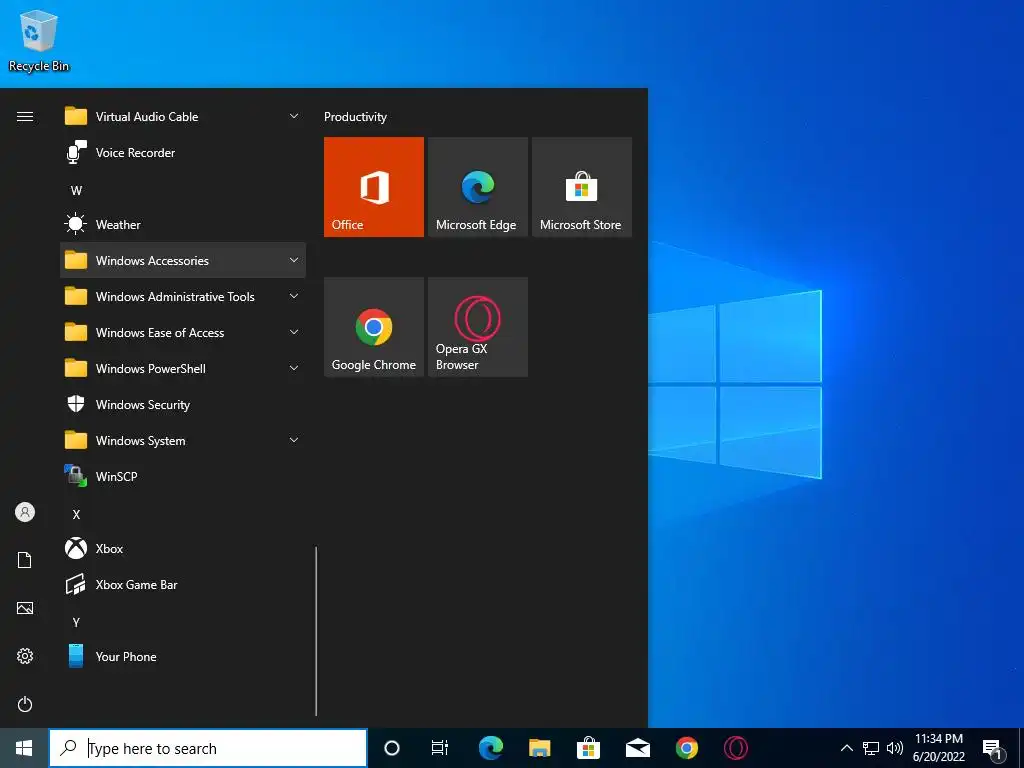Show hidden system tray icons
The height and width of the screenshot is (768, 1024).
846,748
